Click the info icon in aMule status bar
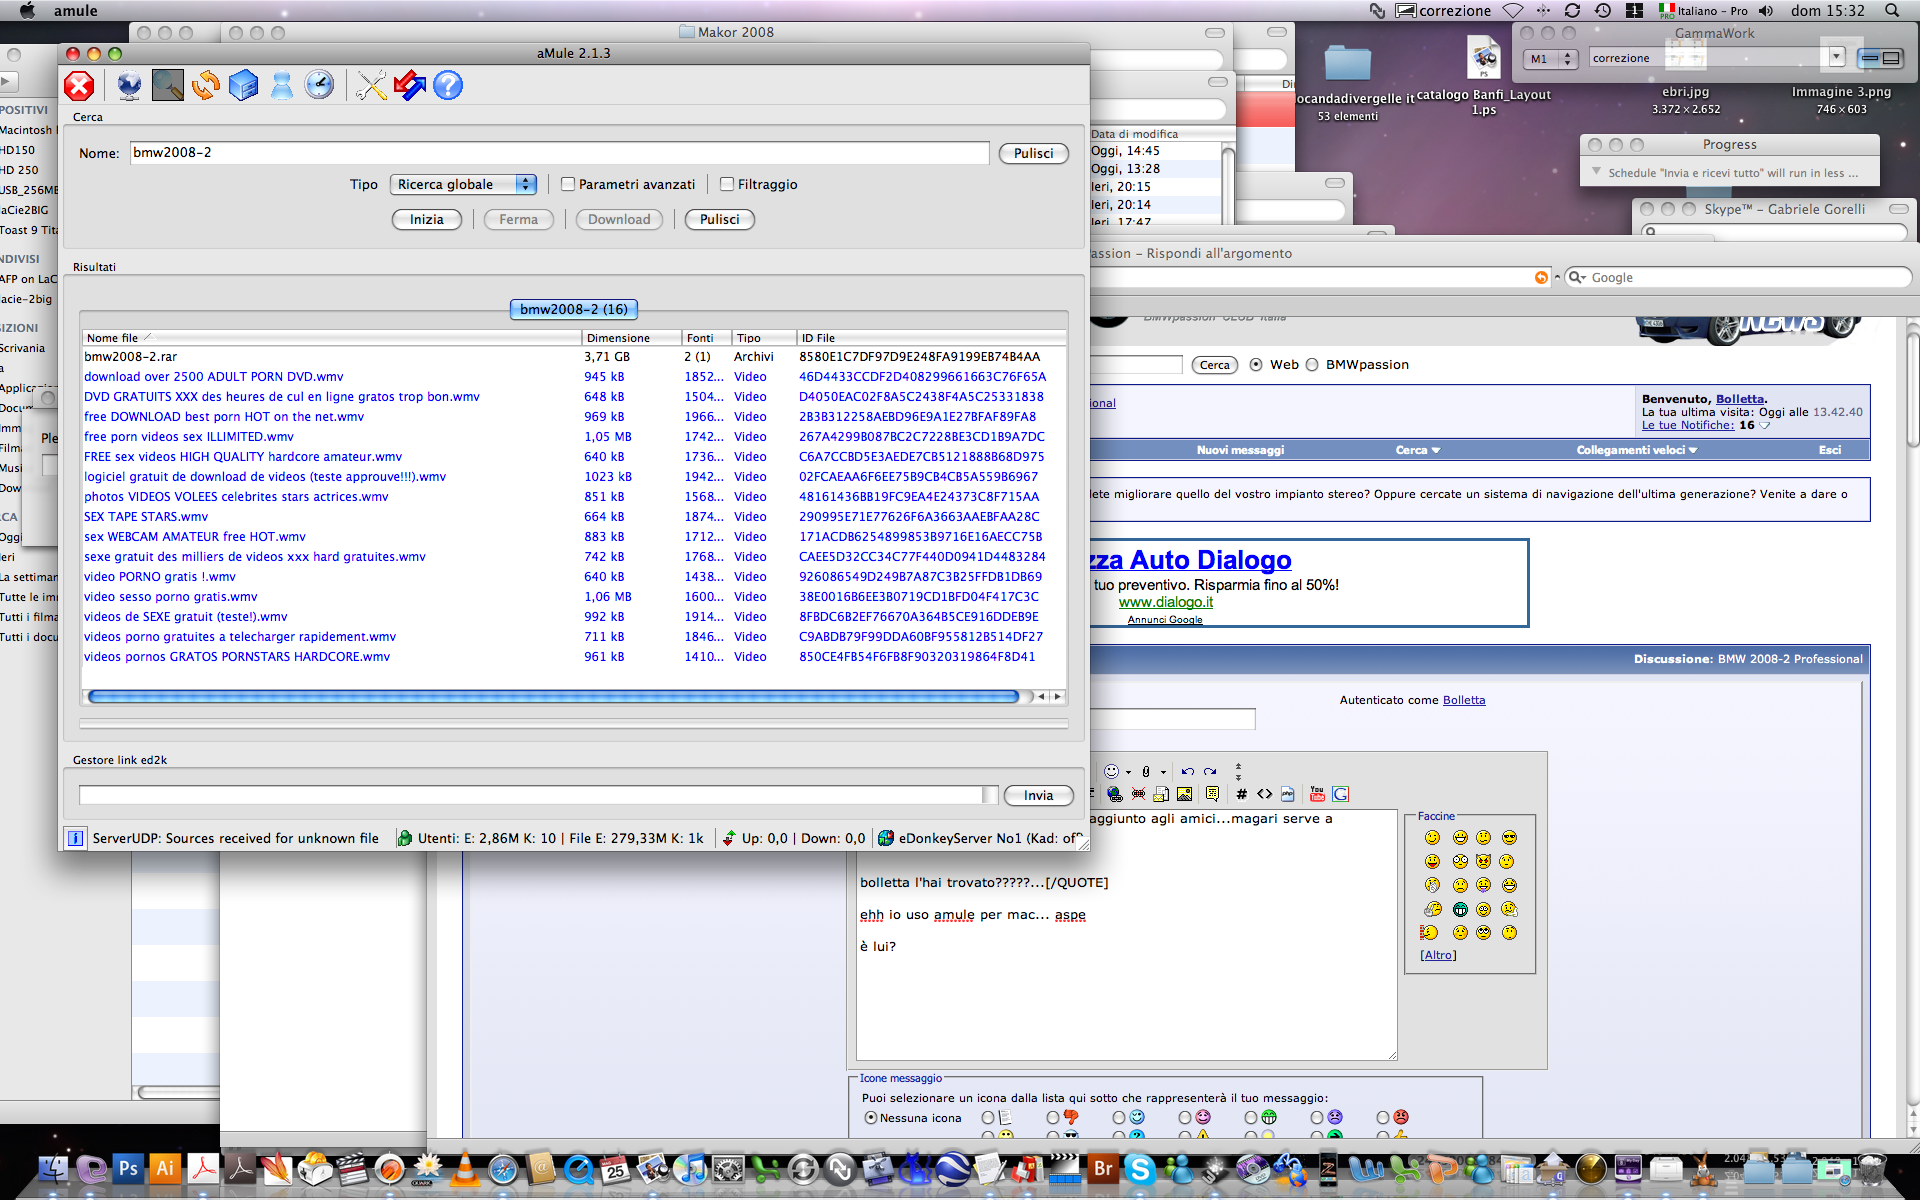Image resolution: width=1920 pixels, height=1200 pixels. (75, 838)
